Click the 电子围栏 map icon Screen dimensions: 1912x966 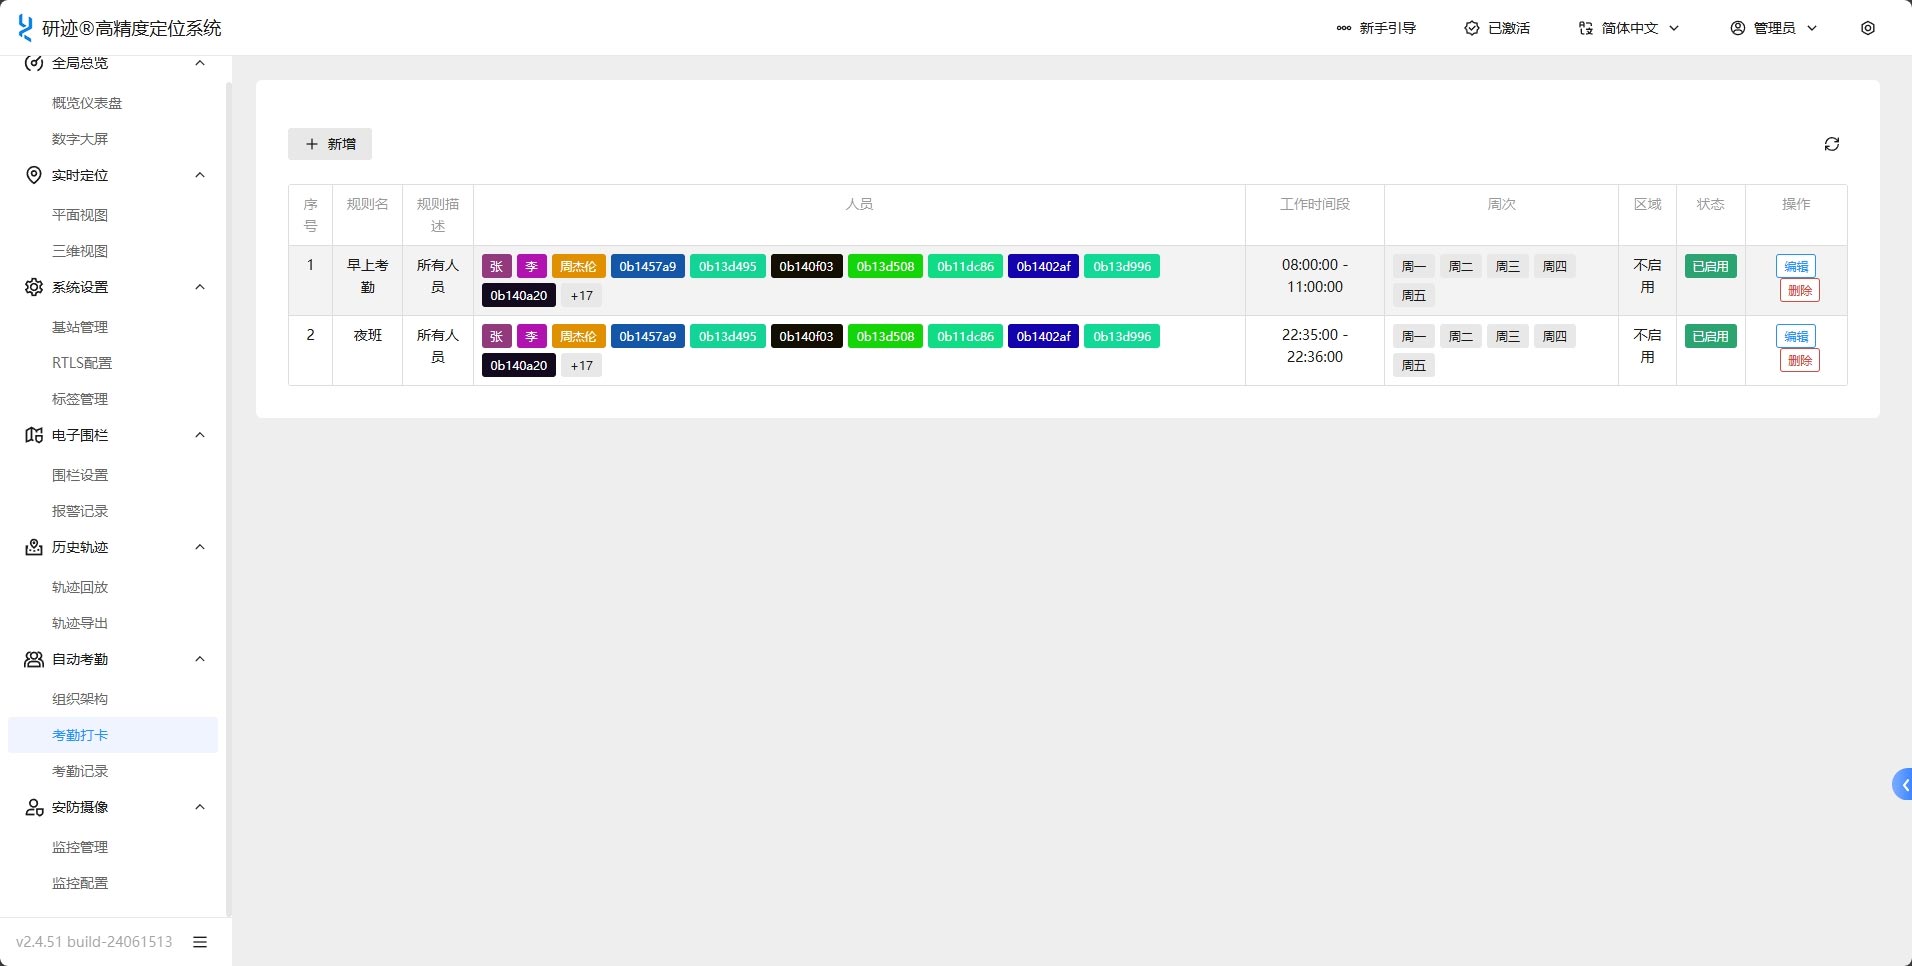(x=34, y=435)
